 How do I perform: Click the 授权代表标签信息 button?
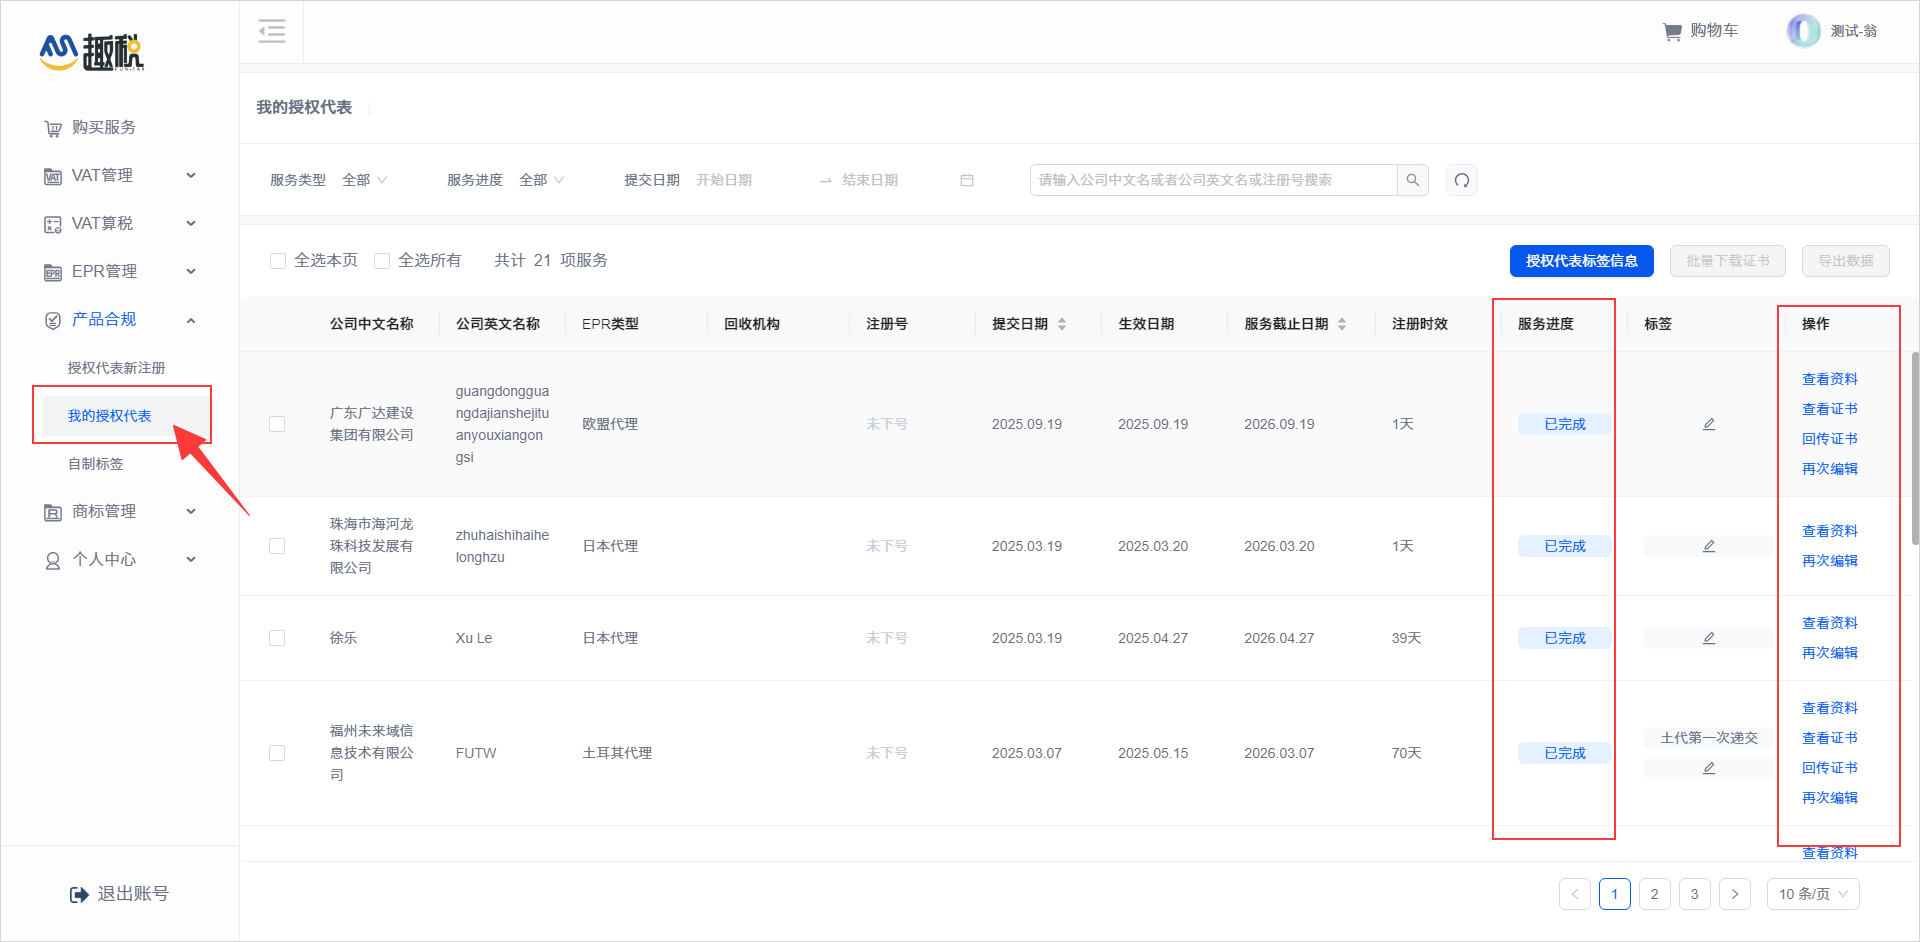click(x=1581, y=261)
